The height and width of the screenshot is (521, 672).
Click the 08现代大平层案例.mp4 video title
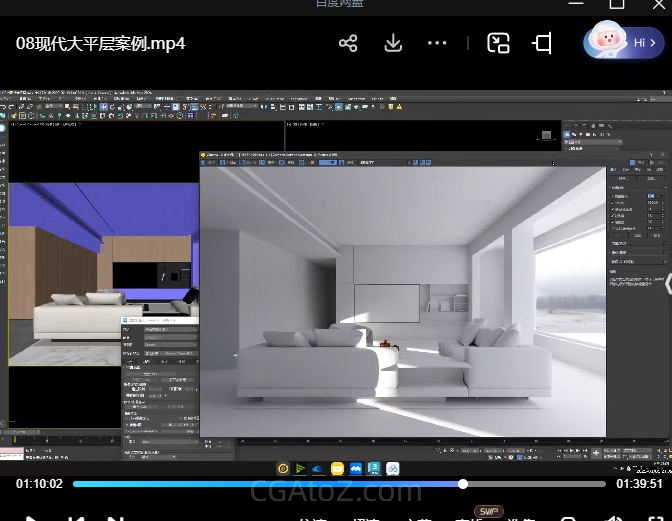100,44
